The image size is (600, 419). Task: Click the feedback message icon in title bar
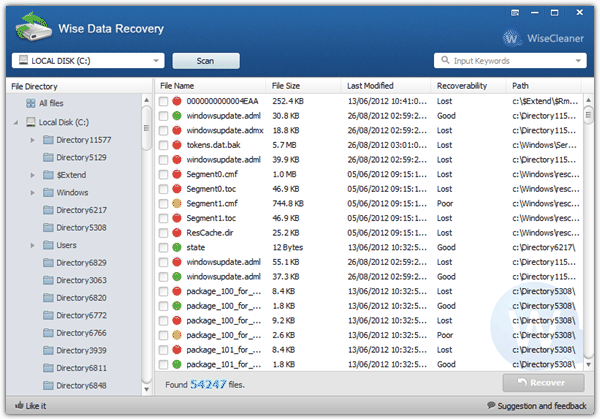(x=515, y=13)
